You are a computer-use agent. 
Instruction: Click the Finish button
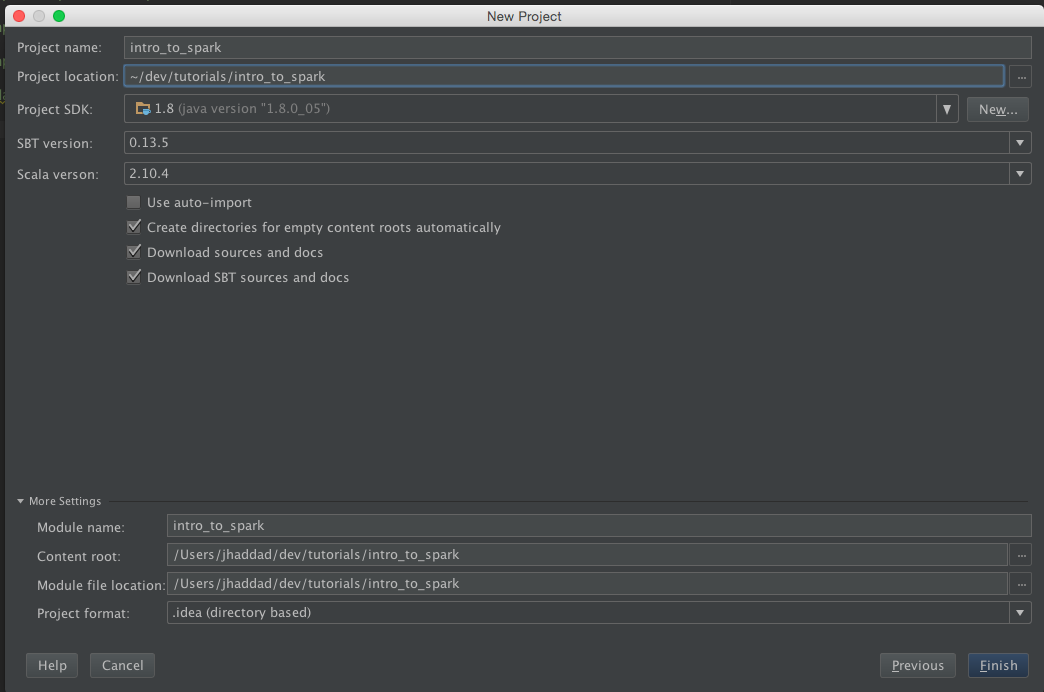click(997, 665)
